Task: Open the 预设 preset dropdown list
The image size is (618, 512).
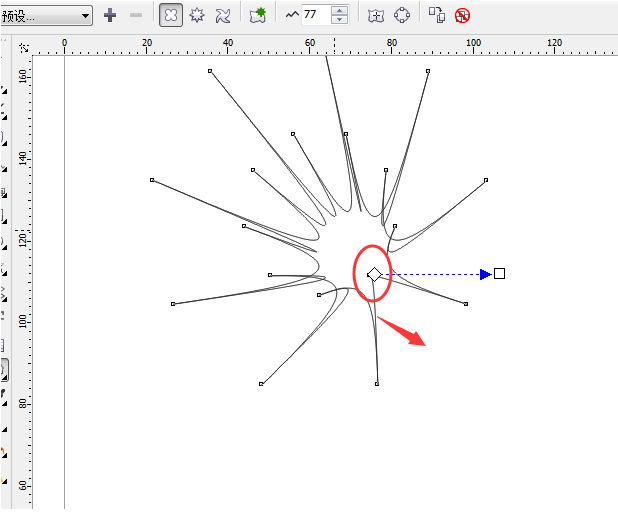Action: 46,16
